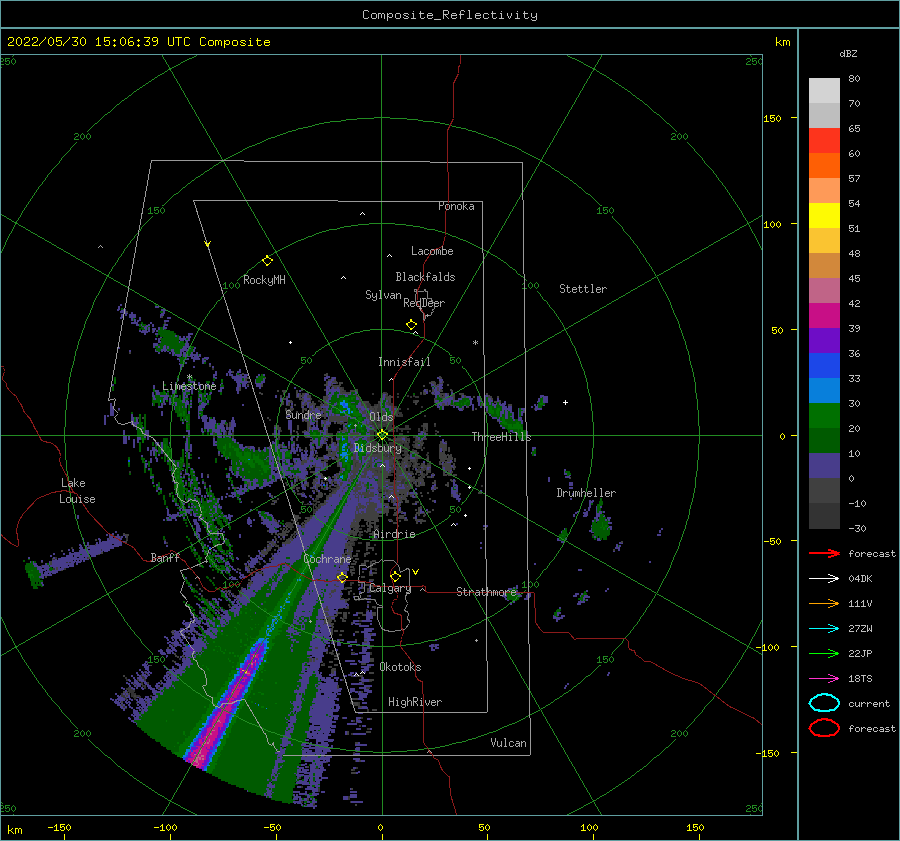Viewport: 900px width, 841px height.
Task: Click the Lake Louise label
Action: 77,491
